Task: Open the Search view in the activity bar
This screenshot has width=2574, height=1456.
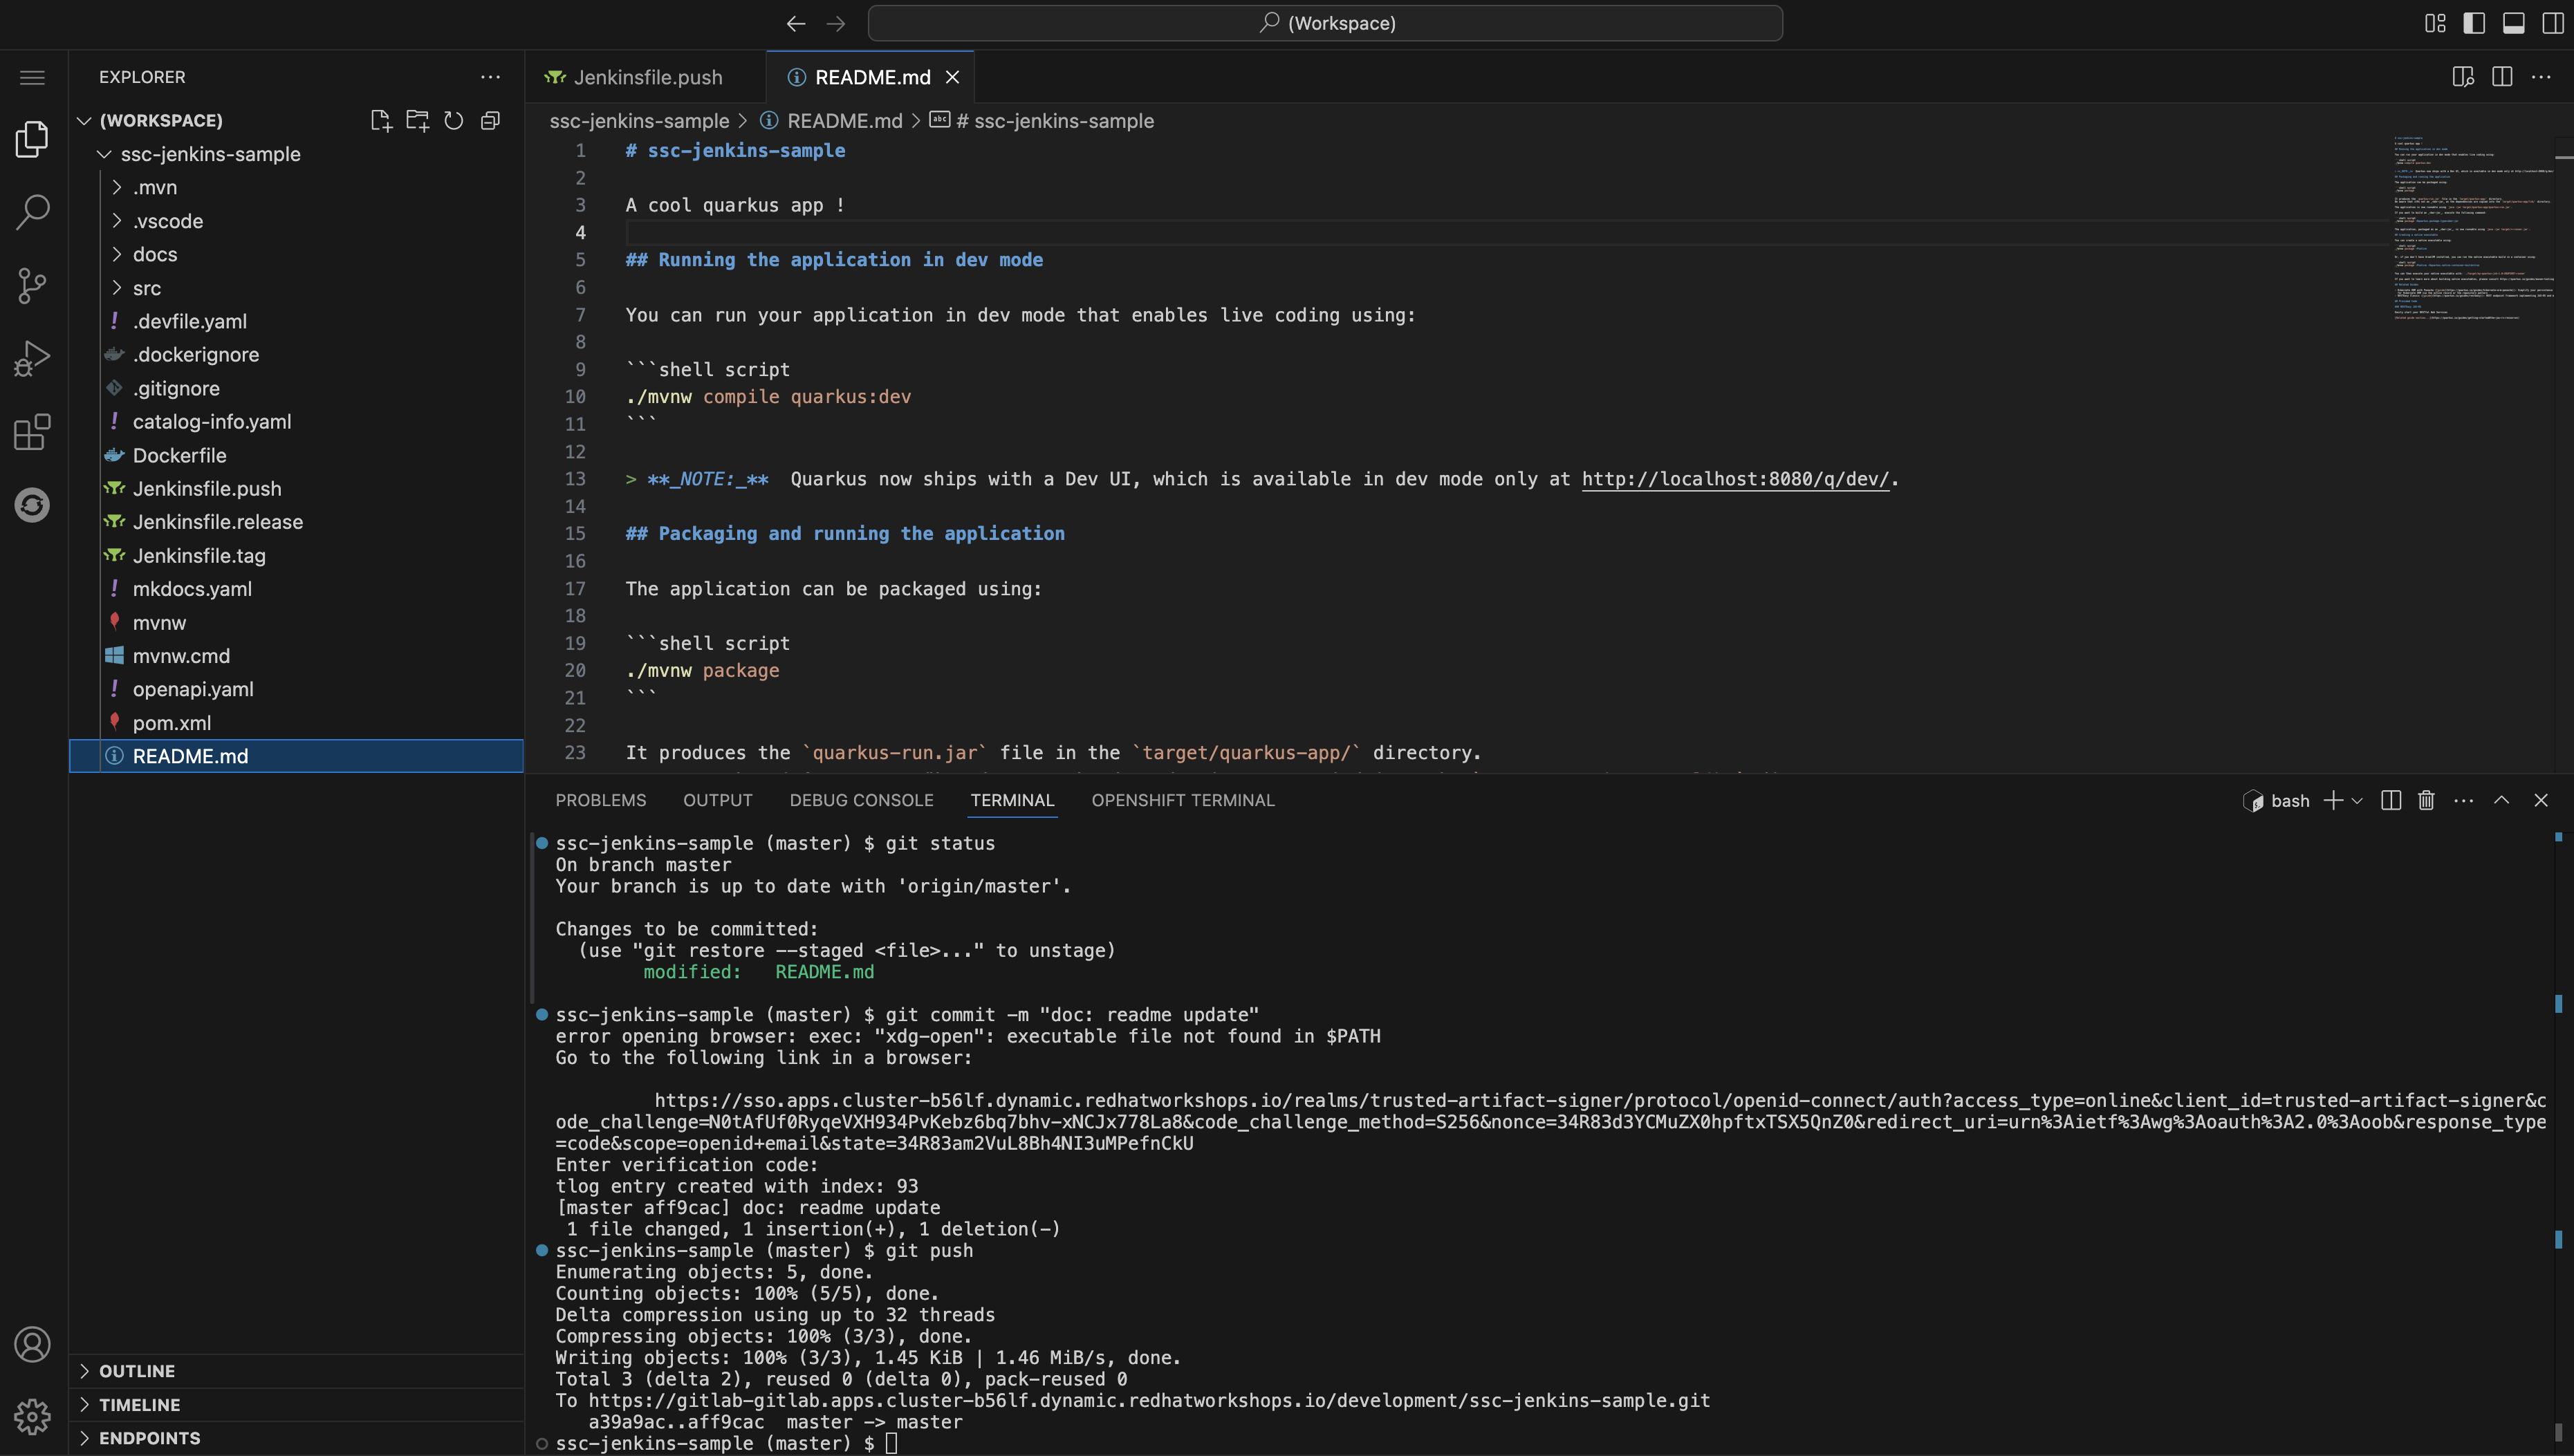Action: pyautogui.click(x=31, y=211)
